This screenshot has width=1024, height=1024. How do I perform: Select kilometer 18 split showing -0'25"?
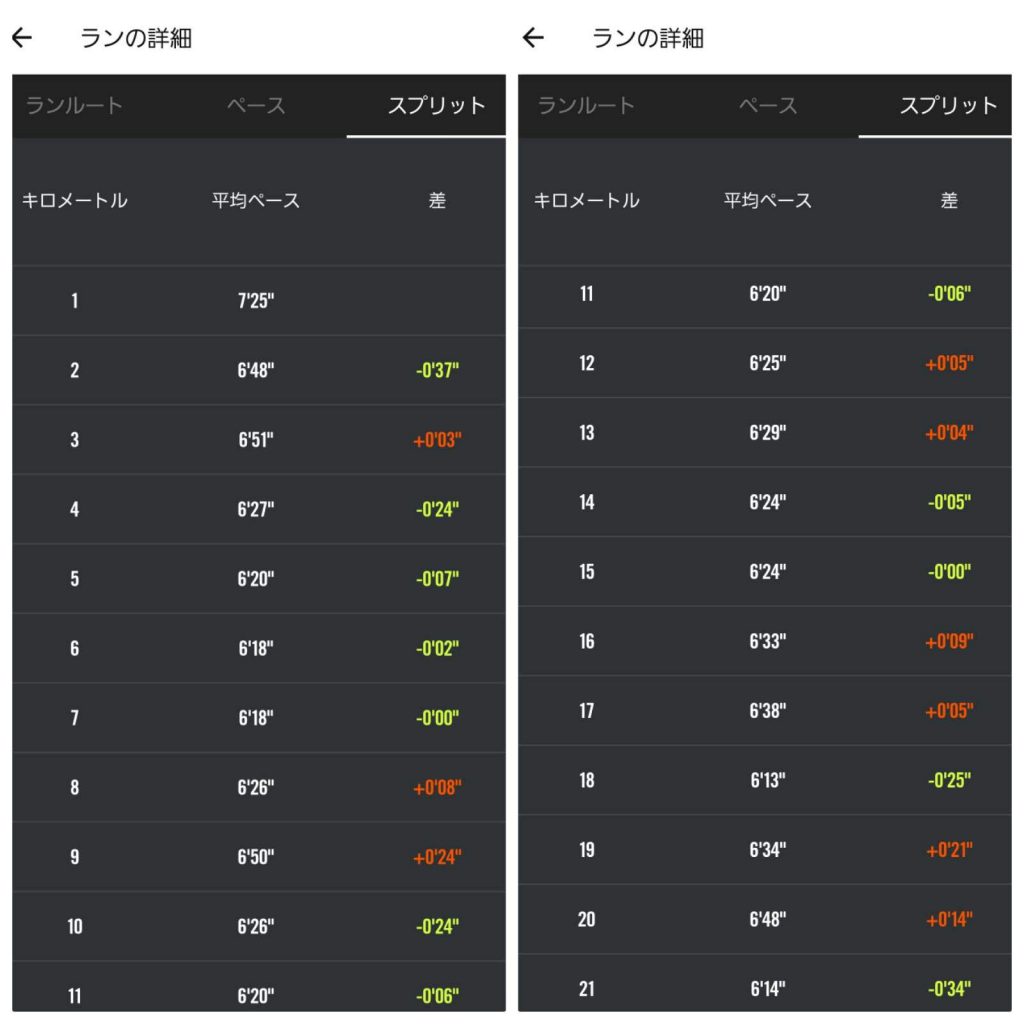(x=765, y=780)
